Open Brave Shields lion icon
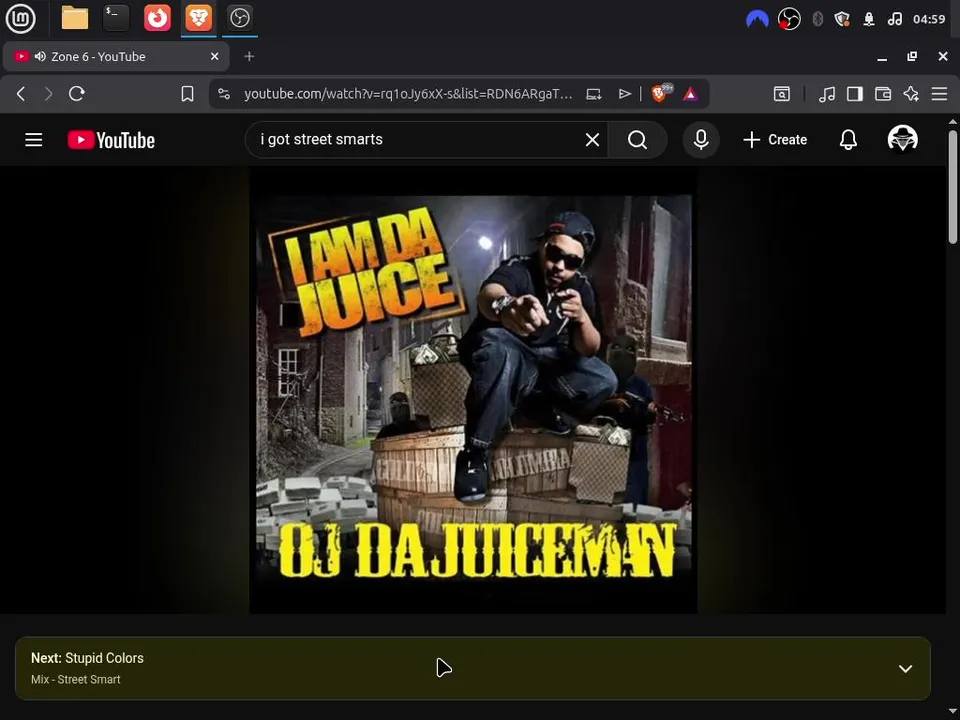 661,93
